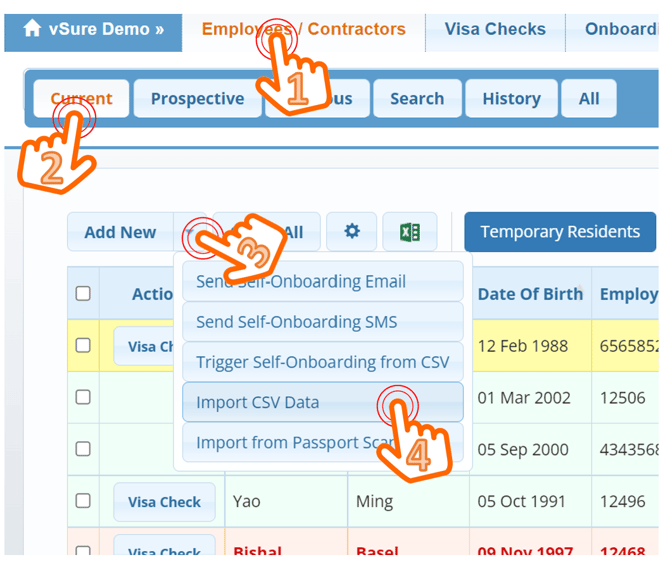Image resolution: width=670 pixels, height=562 pixels.
Task: Tick the checkbox for Yao Ming row
Action: (83, 501)
